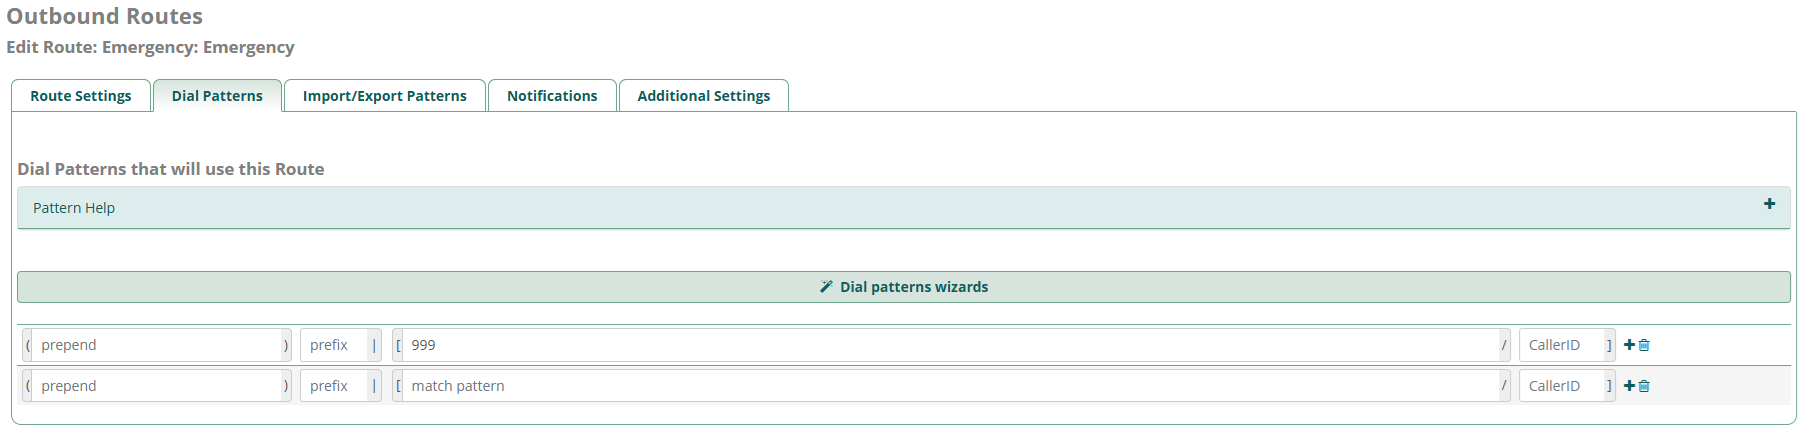Open the Additional Settings tab
1807x443 pixels.
pos(704,96)
